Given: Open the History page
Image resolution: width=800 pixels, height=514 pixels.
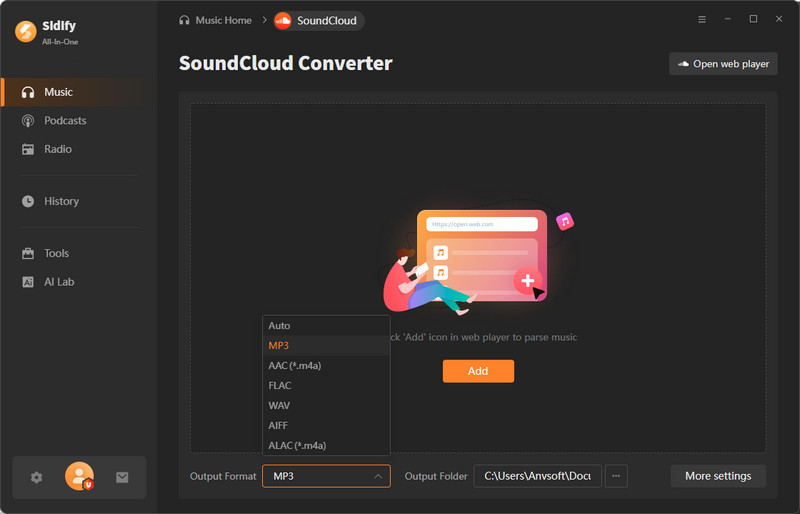Looking at the screenshot, I should pos(61,201).
